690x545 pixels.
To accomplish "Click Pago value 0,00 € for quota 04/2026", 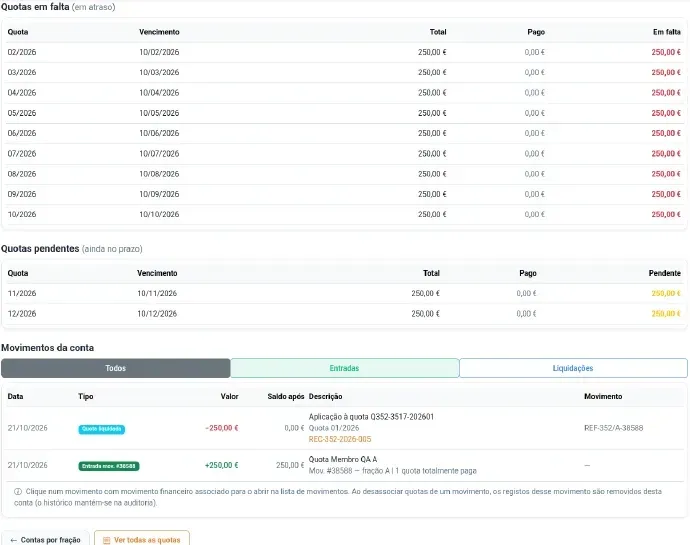I will click(x=535, y=93).
